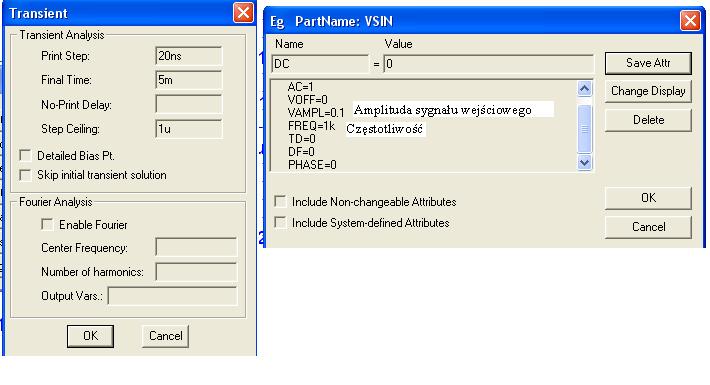The image size is (710, 385).
Task: Click the Step Ceiling input field
Action: [188, 129]
